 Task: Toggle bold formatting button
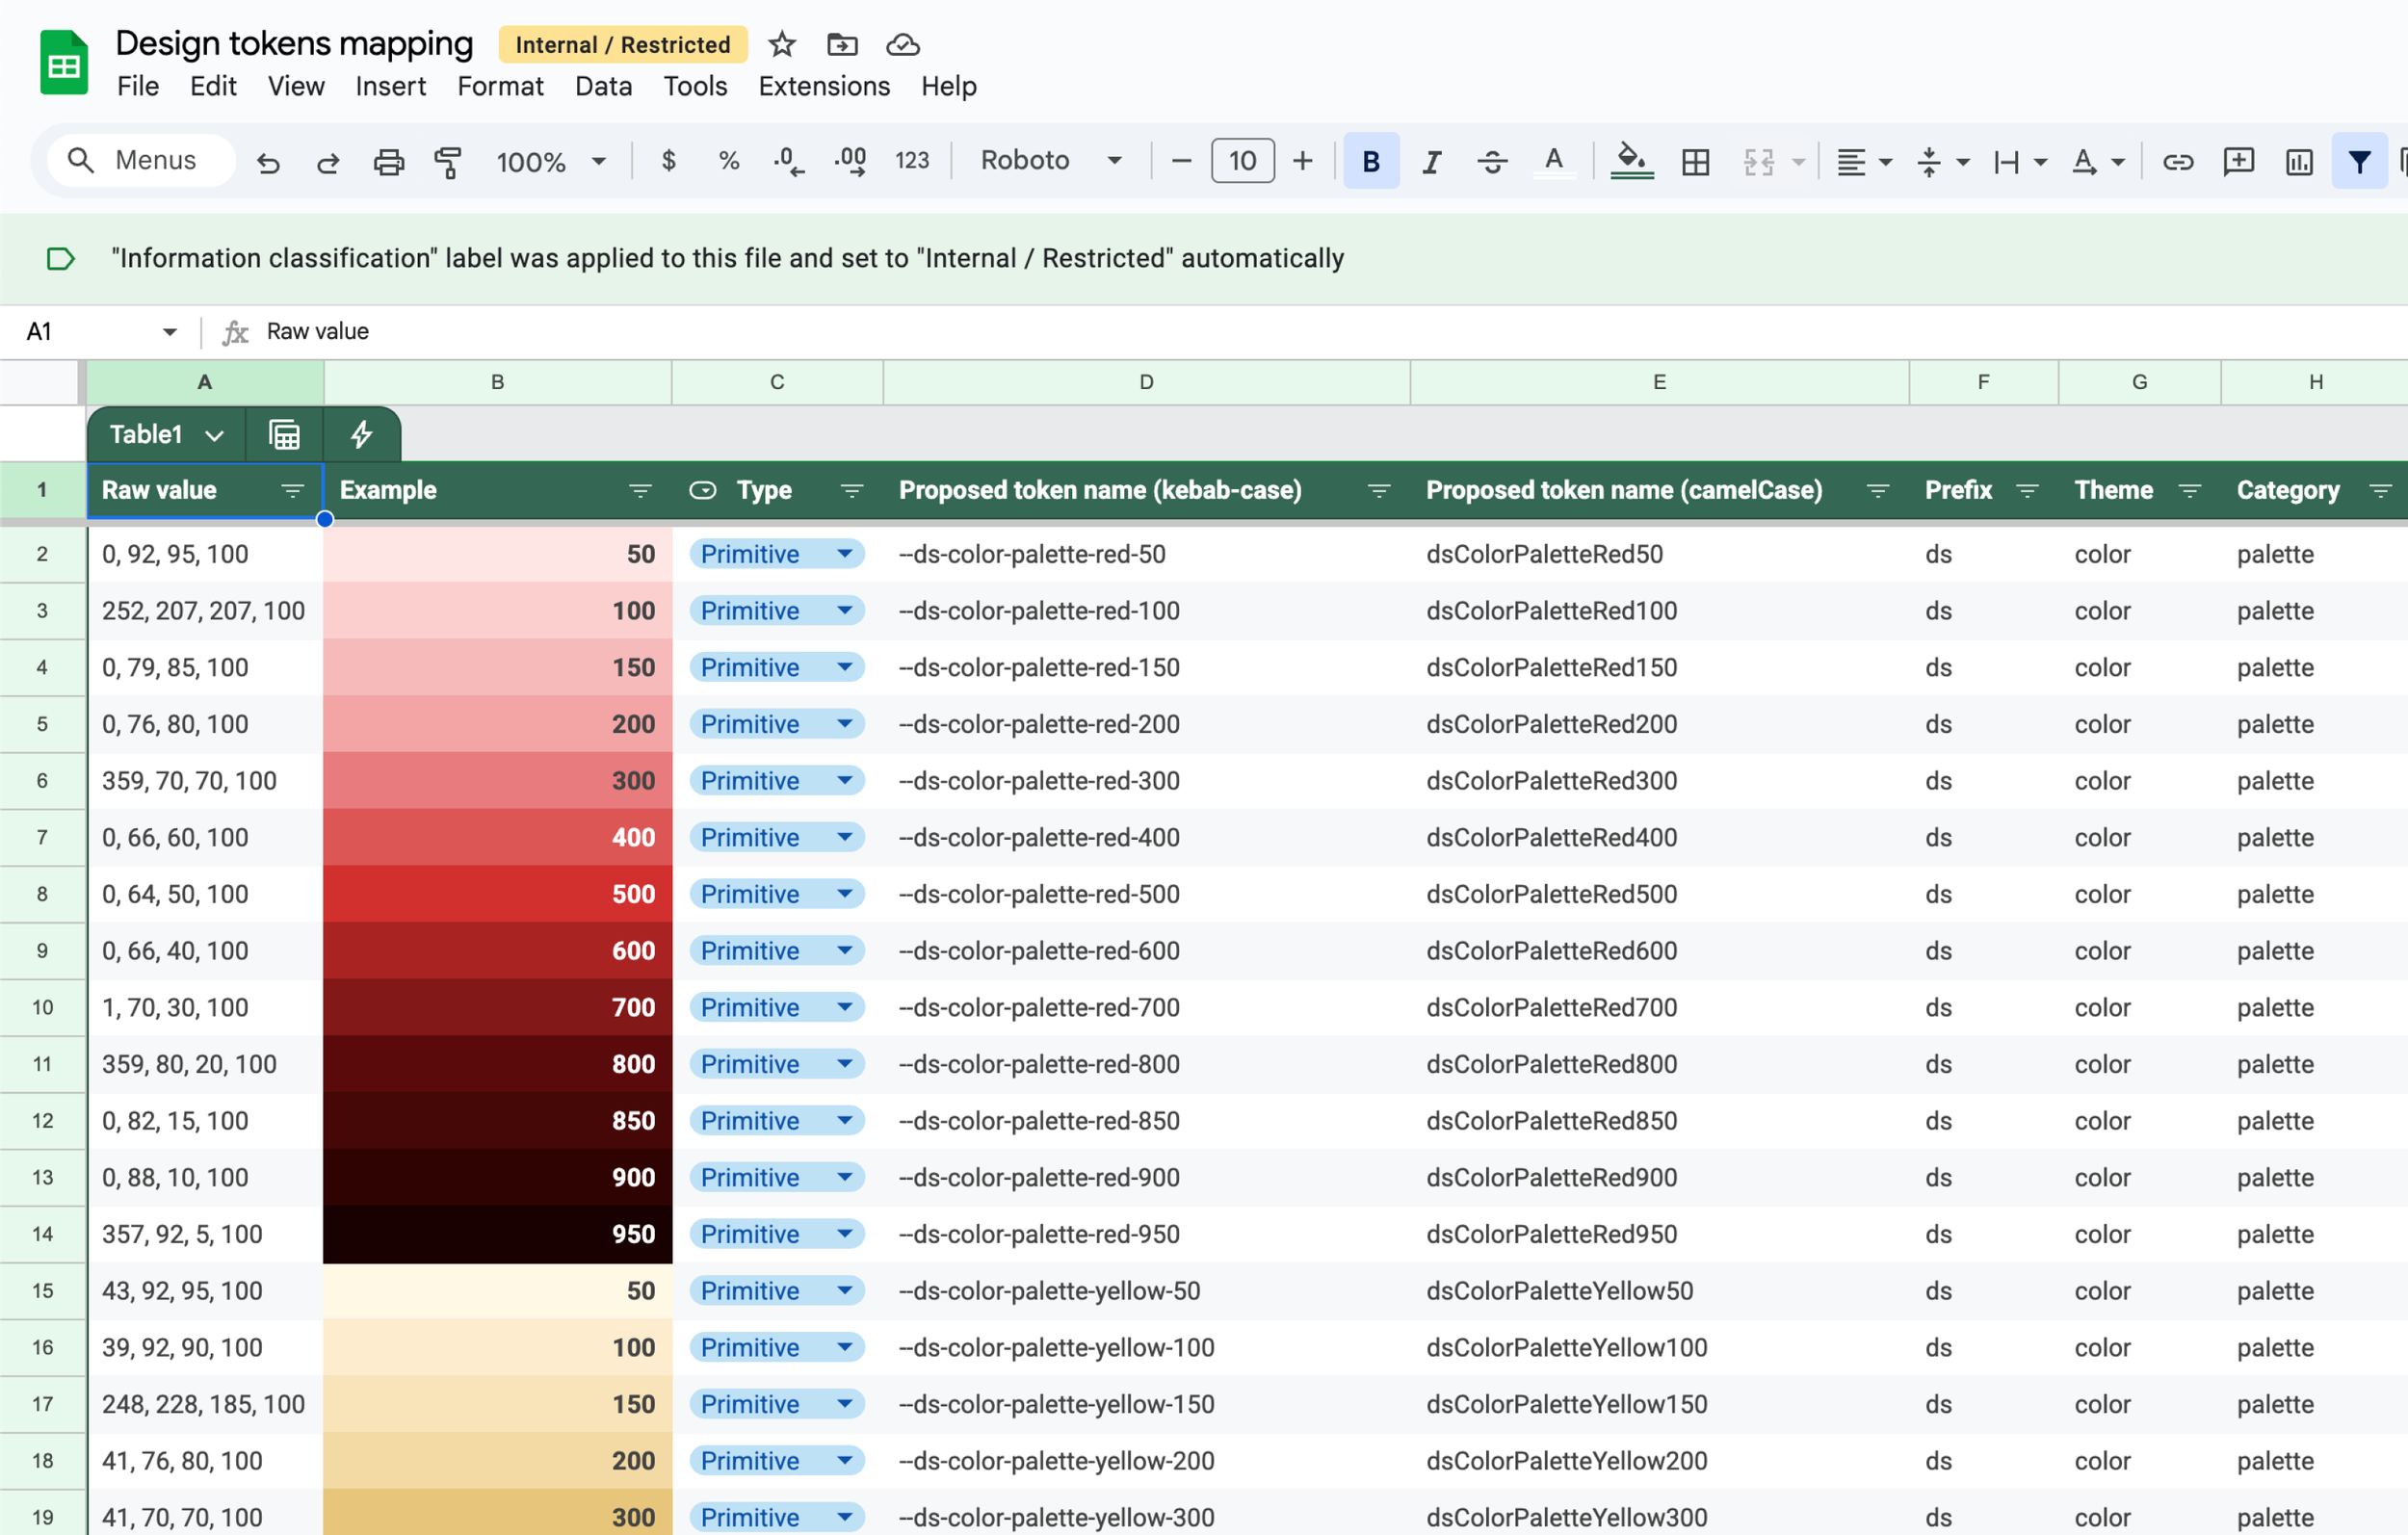pos(1370,161)
